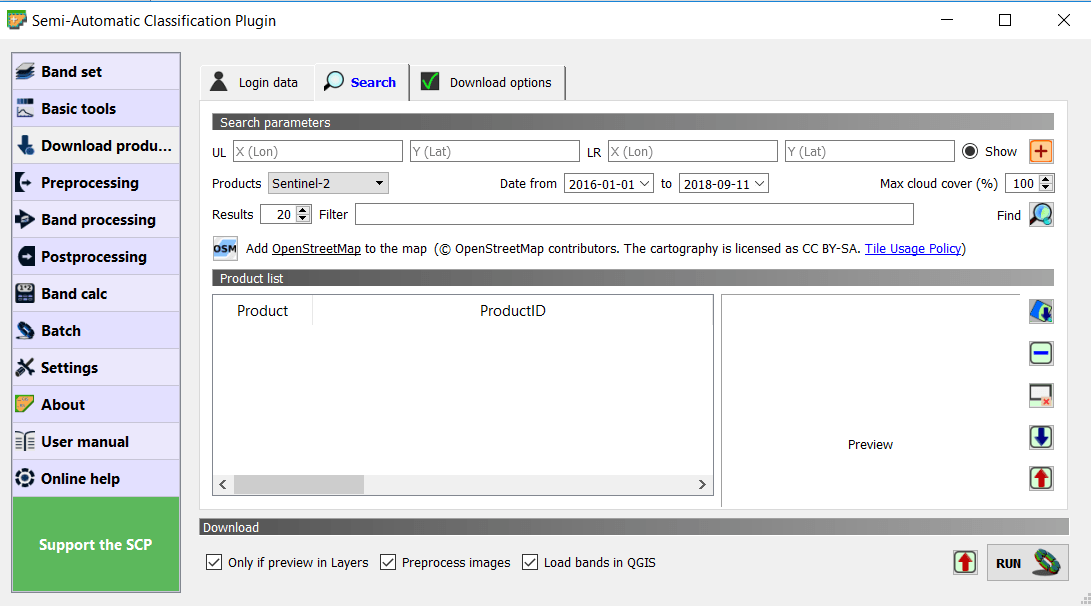
Task: Click the Max cloud cover 100 field
Action: (1022, 183)
